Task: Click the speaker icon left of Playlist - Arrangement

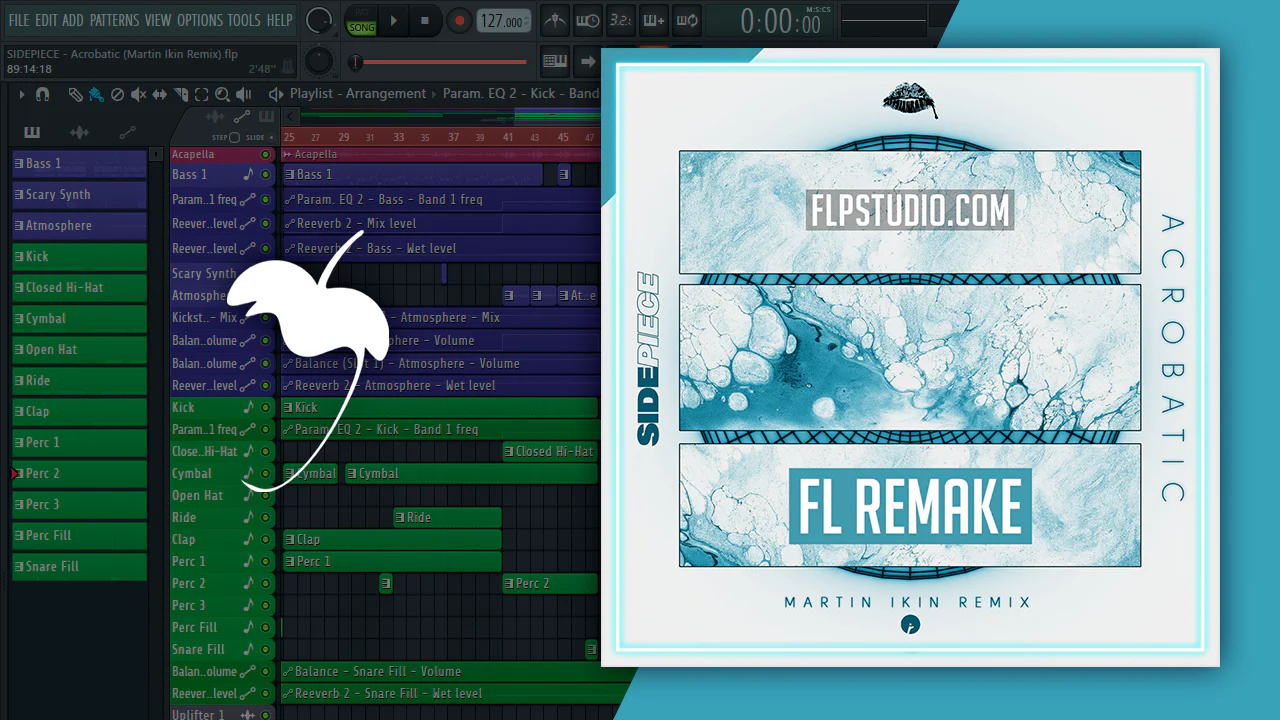Action: coord(276,94)
